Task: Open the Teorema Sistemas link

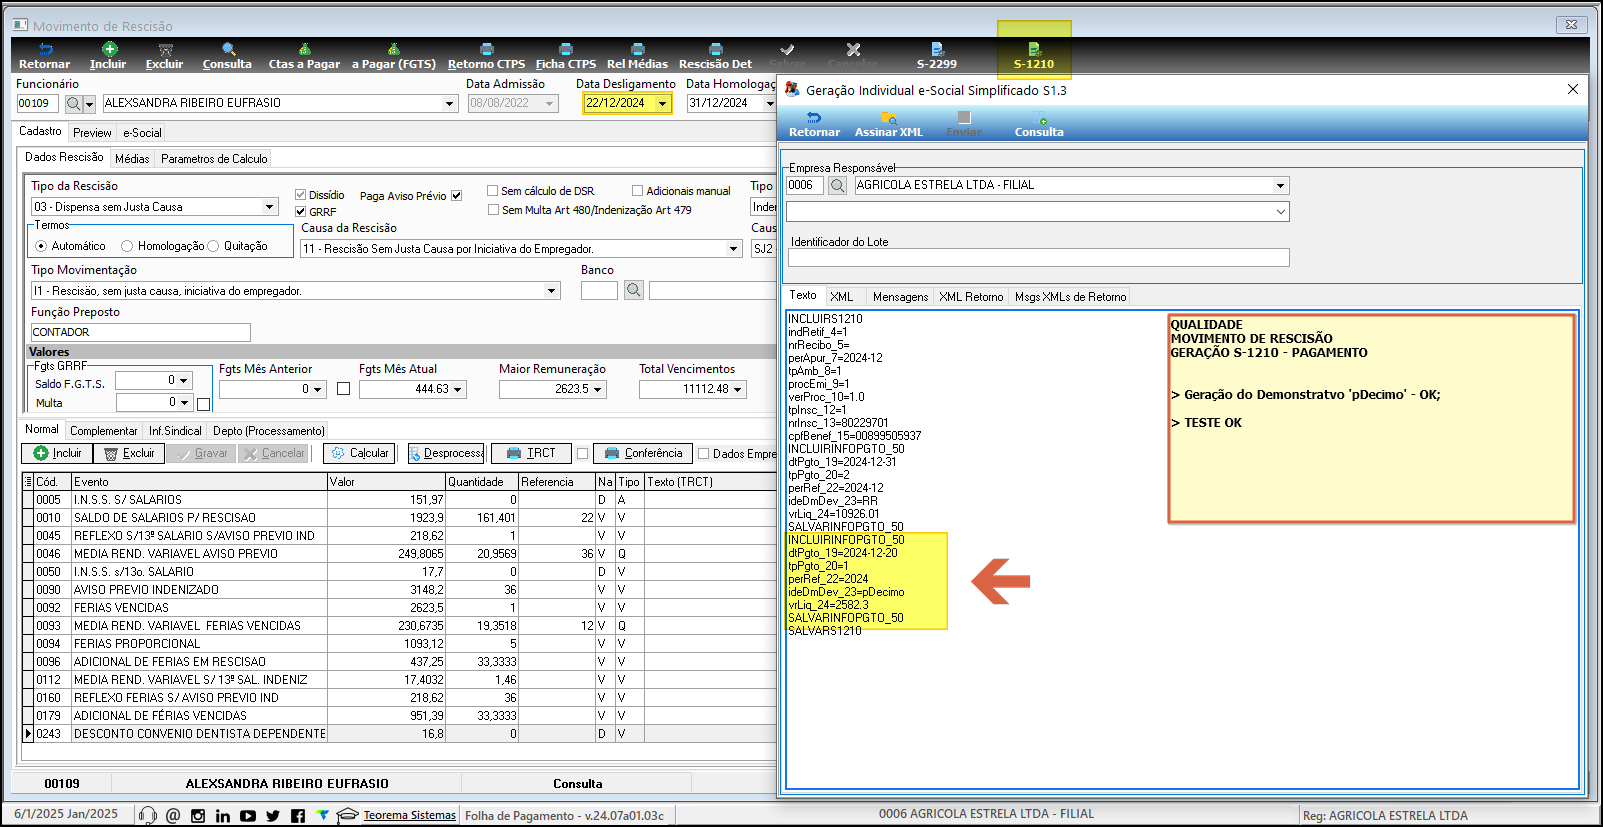Action: pos(409,815)
